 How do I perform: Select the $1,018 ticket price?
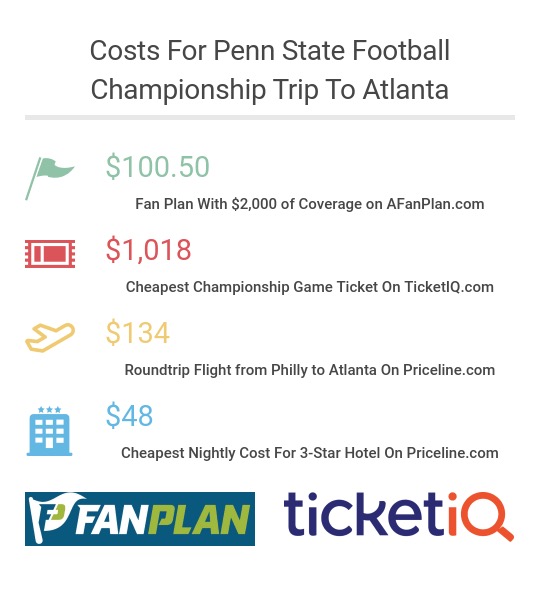[148, 250]
